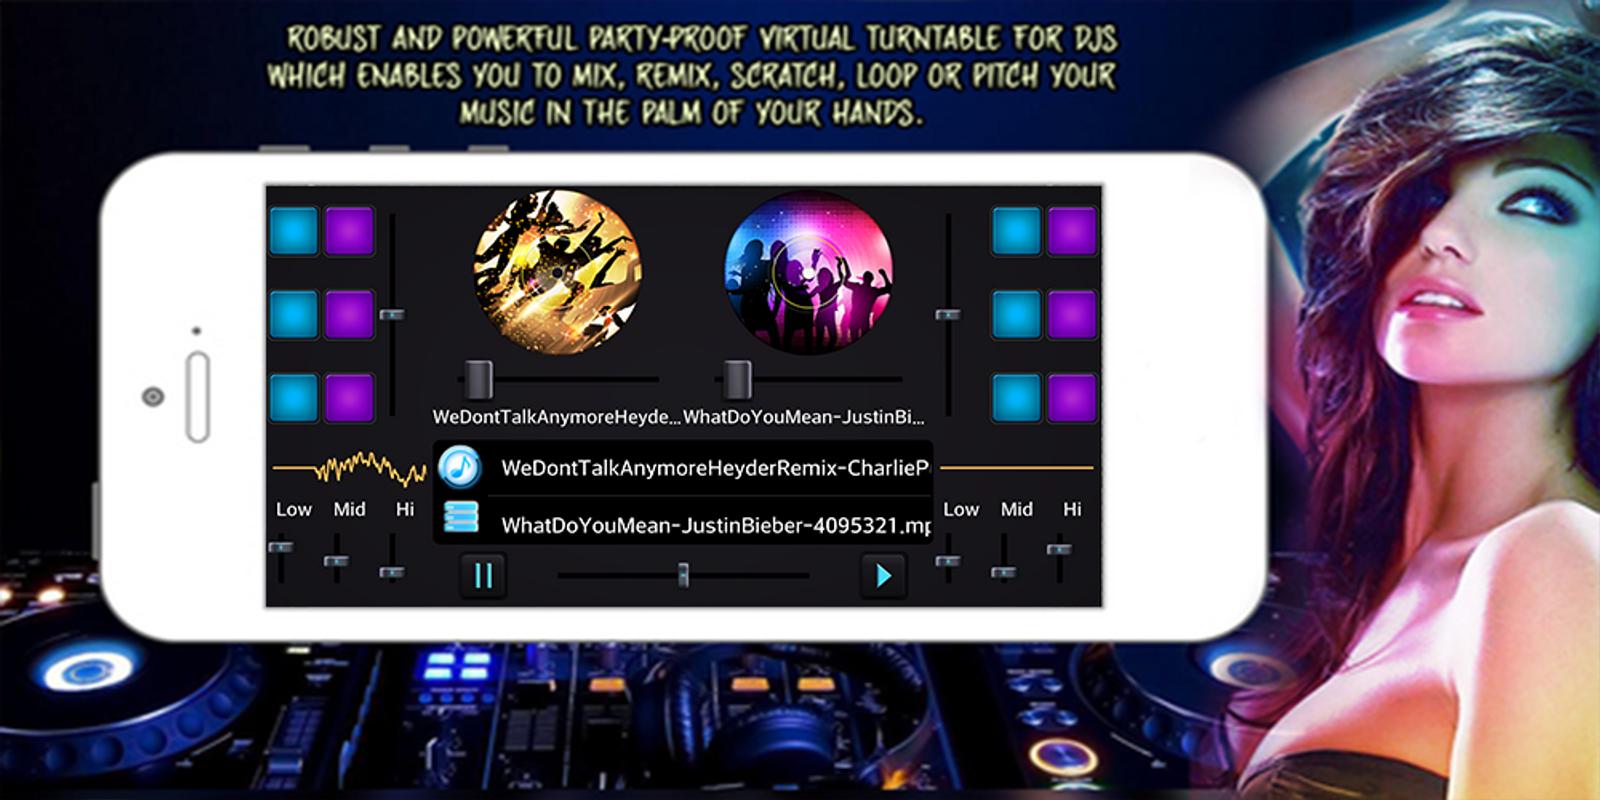Click the pink-blue right turntable disc

(808, 271)
